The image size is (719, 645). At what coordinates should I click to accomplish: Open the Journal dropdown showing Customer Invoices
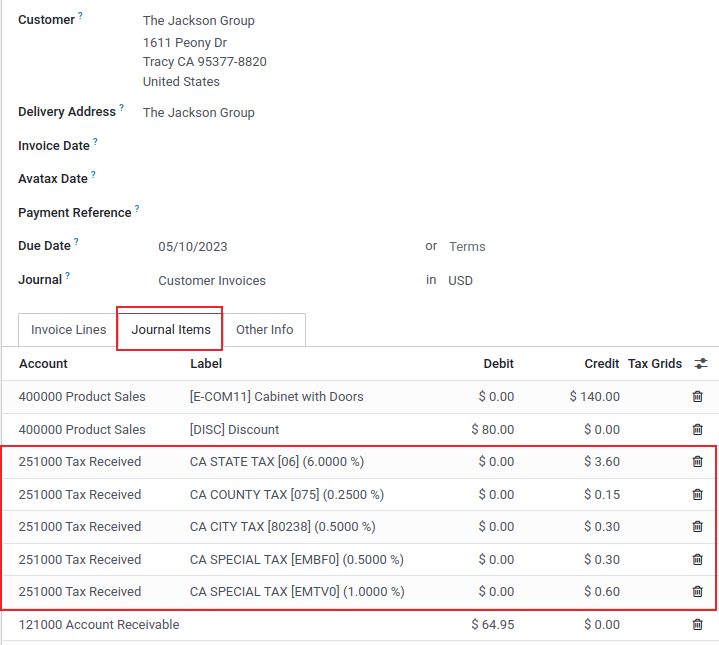(280, 281)
